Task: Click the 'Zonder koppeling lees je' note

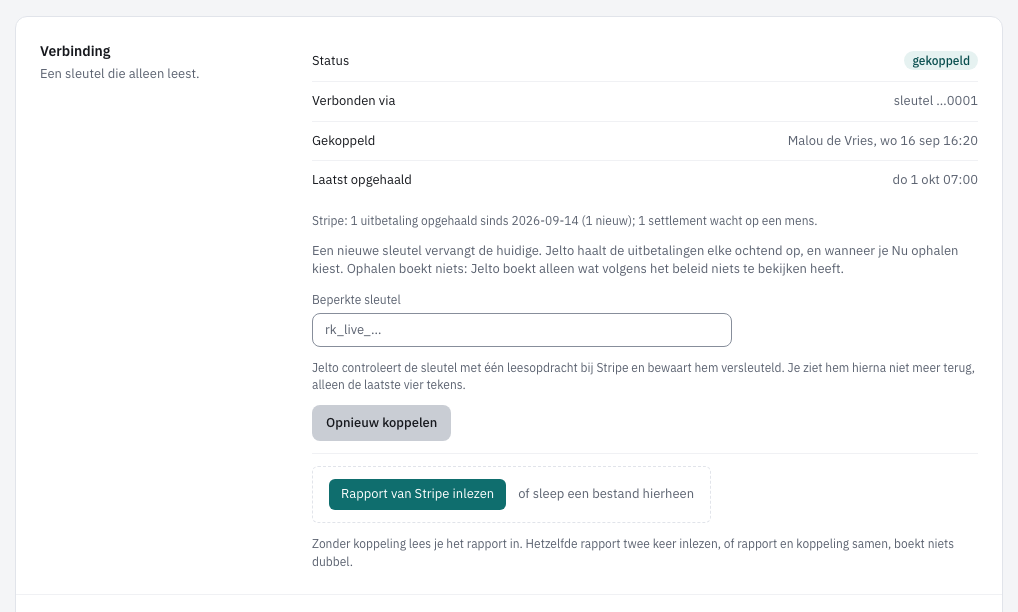Action: click(x=633, y=553)
